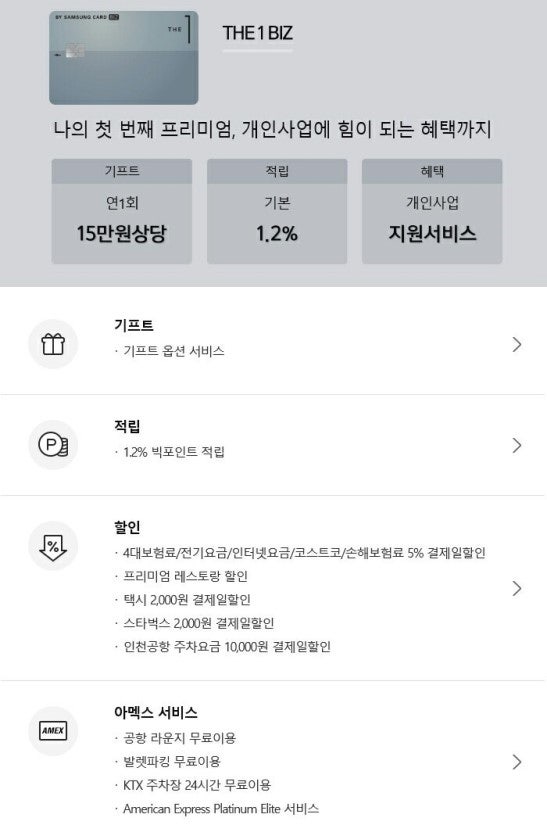Select the 혜택 지원서비스 tile
547x832 pixels.
pyautogui.click(x=432, y=211)
